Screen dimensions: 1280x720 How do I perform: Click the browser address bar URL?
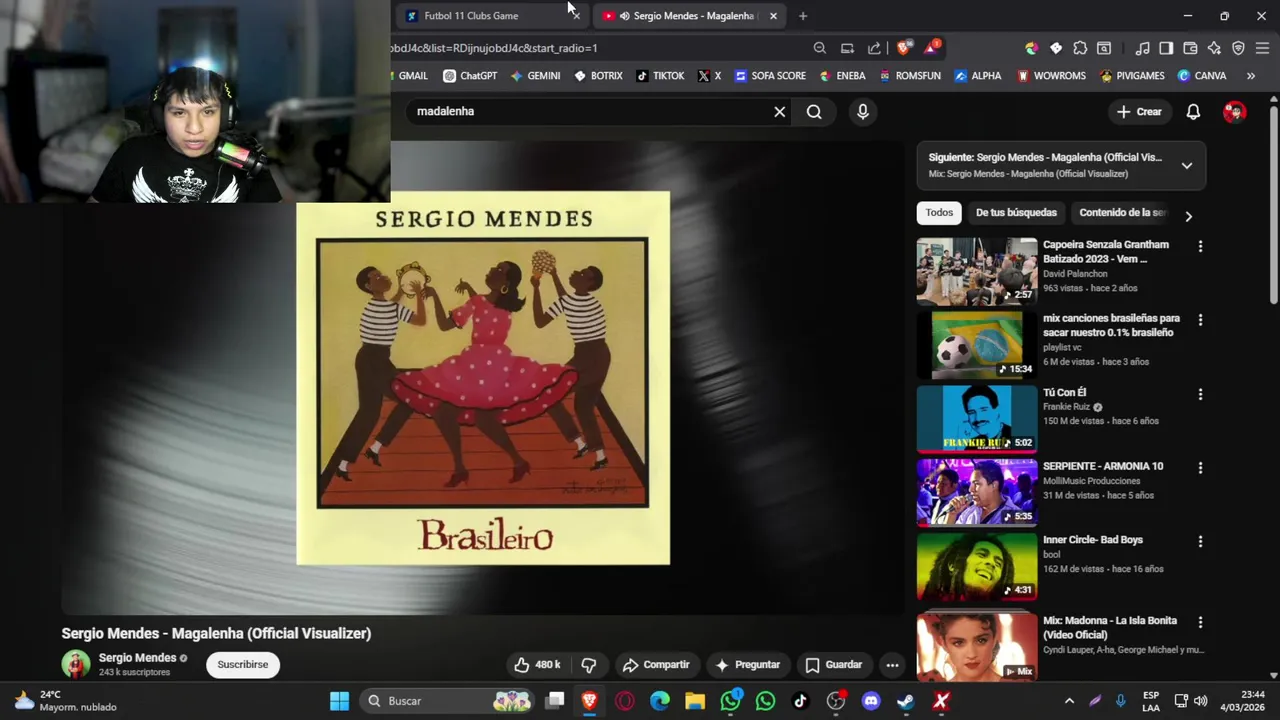pyautogui.click(x=494, y=48)
